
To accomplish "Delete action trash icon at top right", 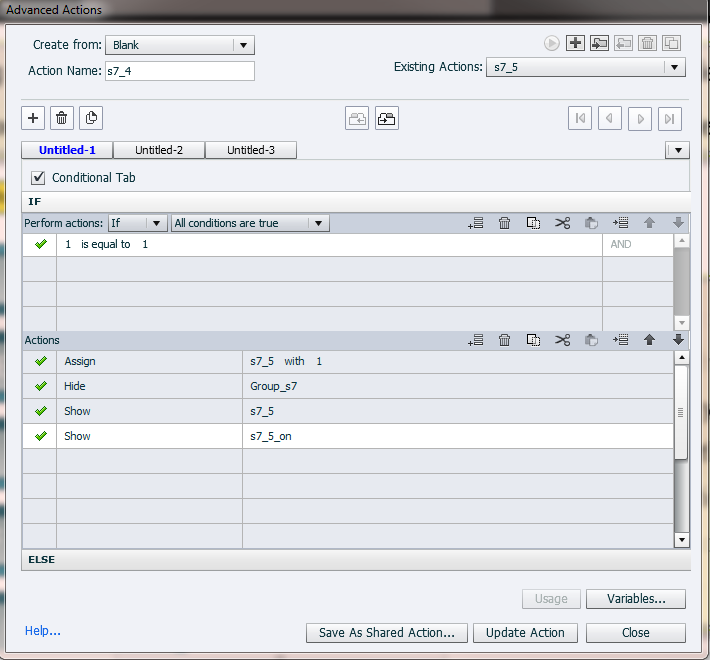I will click(x=648, y=43).
